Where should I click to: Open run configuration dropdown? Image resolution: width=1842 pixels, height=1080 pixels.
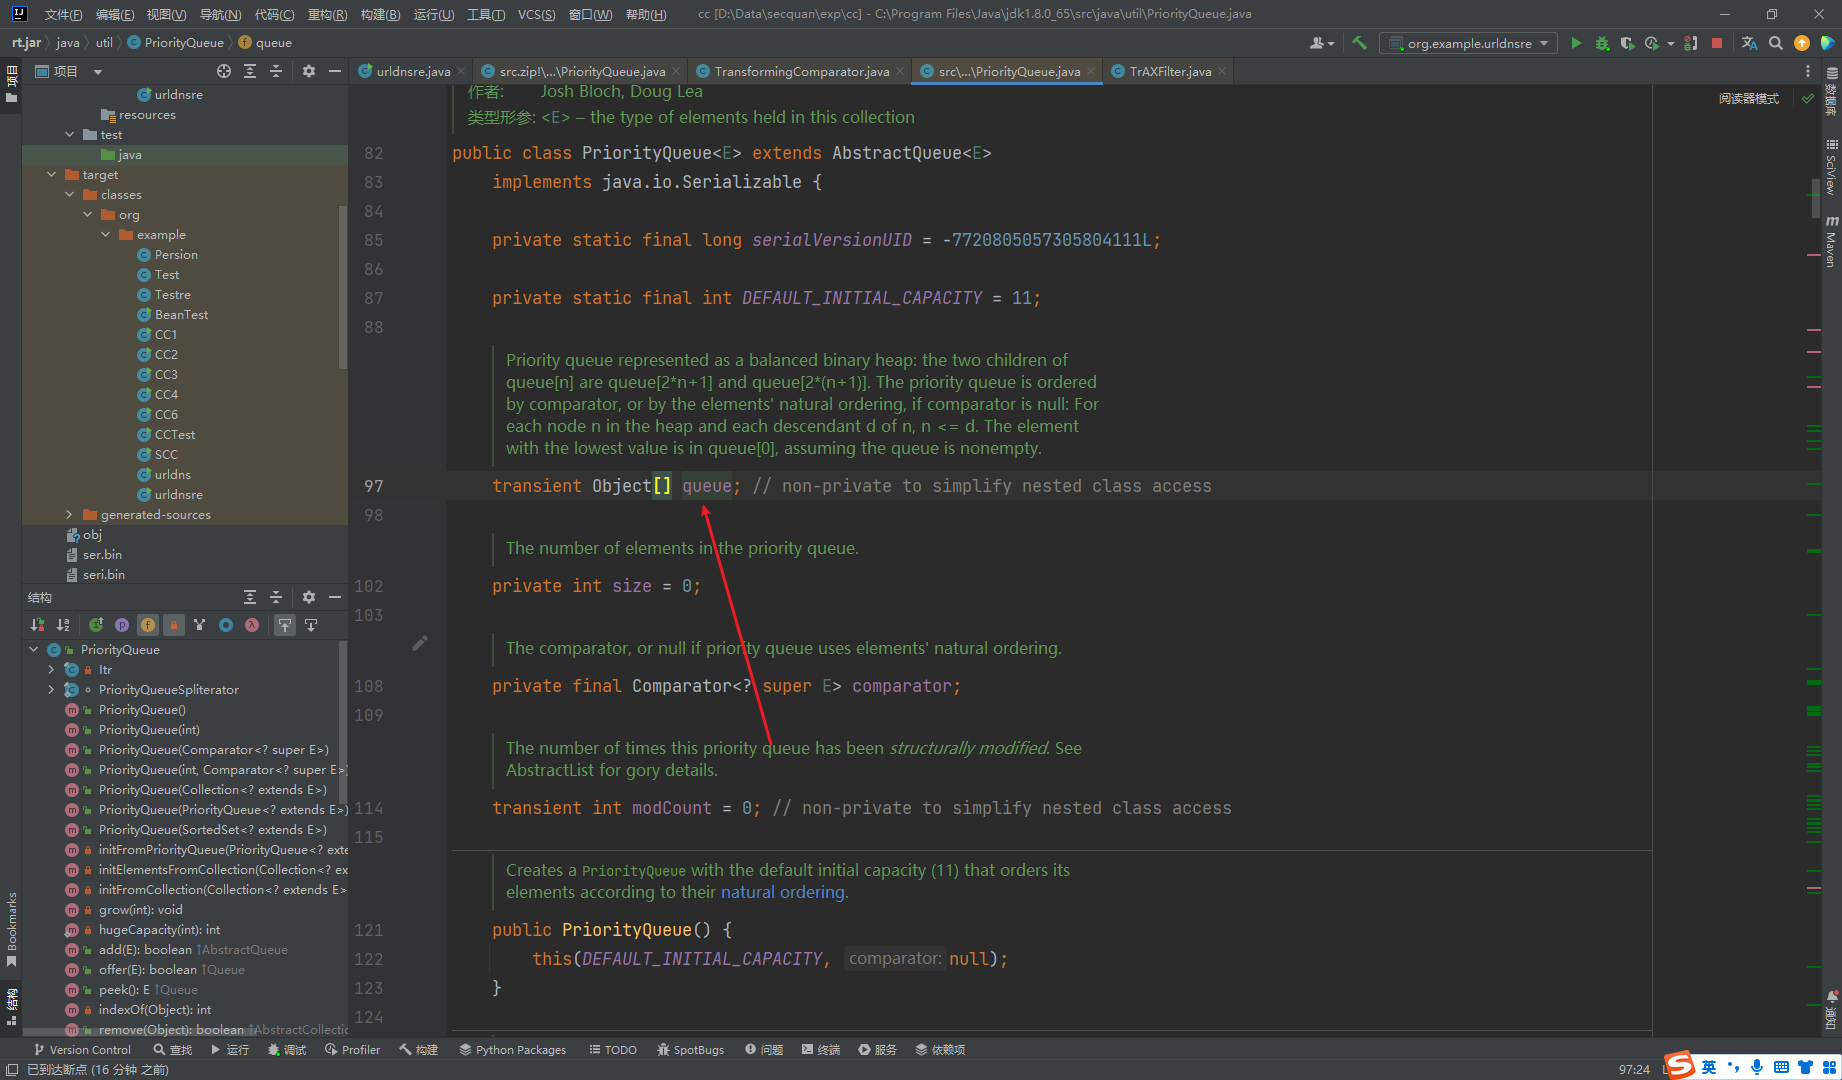[1468, 43]
